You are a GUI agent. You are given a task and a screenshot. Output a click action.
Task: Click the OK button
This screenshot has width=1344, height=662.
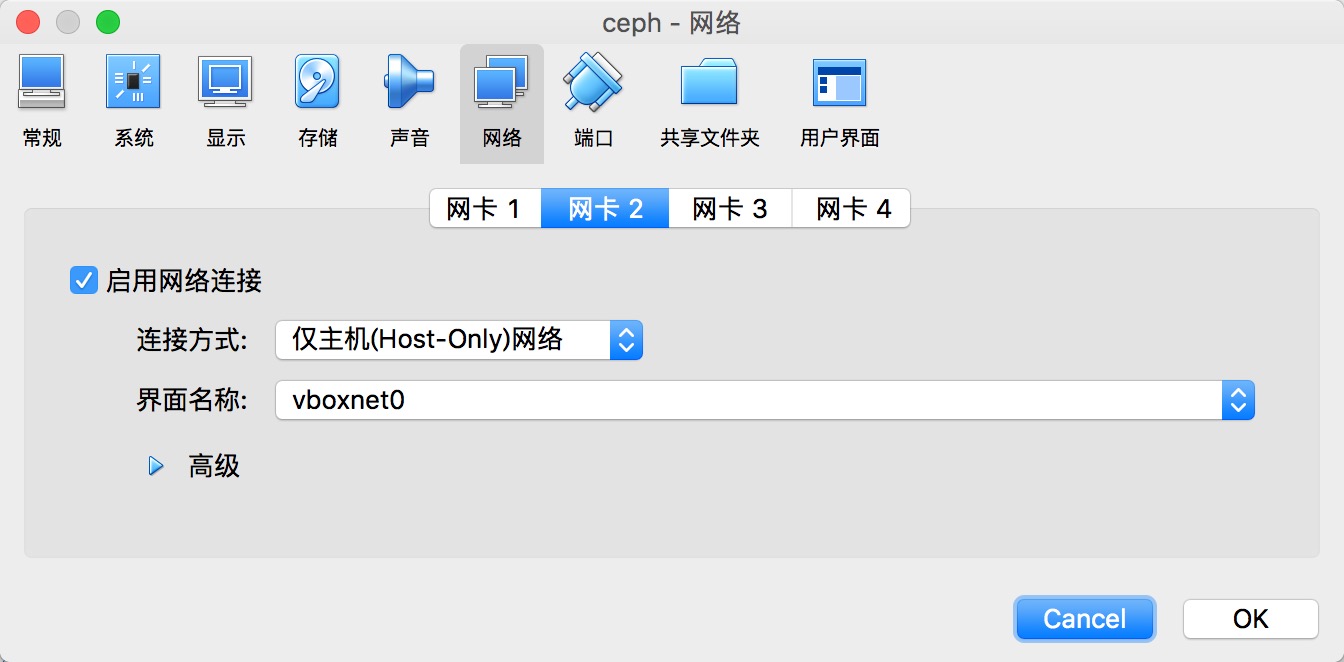tap(1250, 619)
